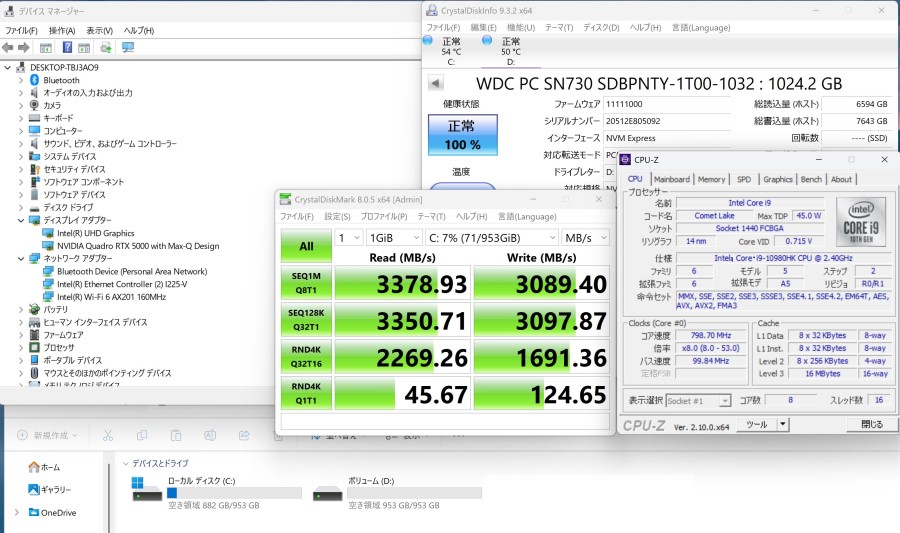
Task: Open ホーム in the Explorer sidebar
Action: pos(44,468)
